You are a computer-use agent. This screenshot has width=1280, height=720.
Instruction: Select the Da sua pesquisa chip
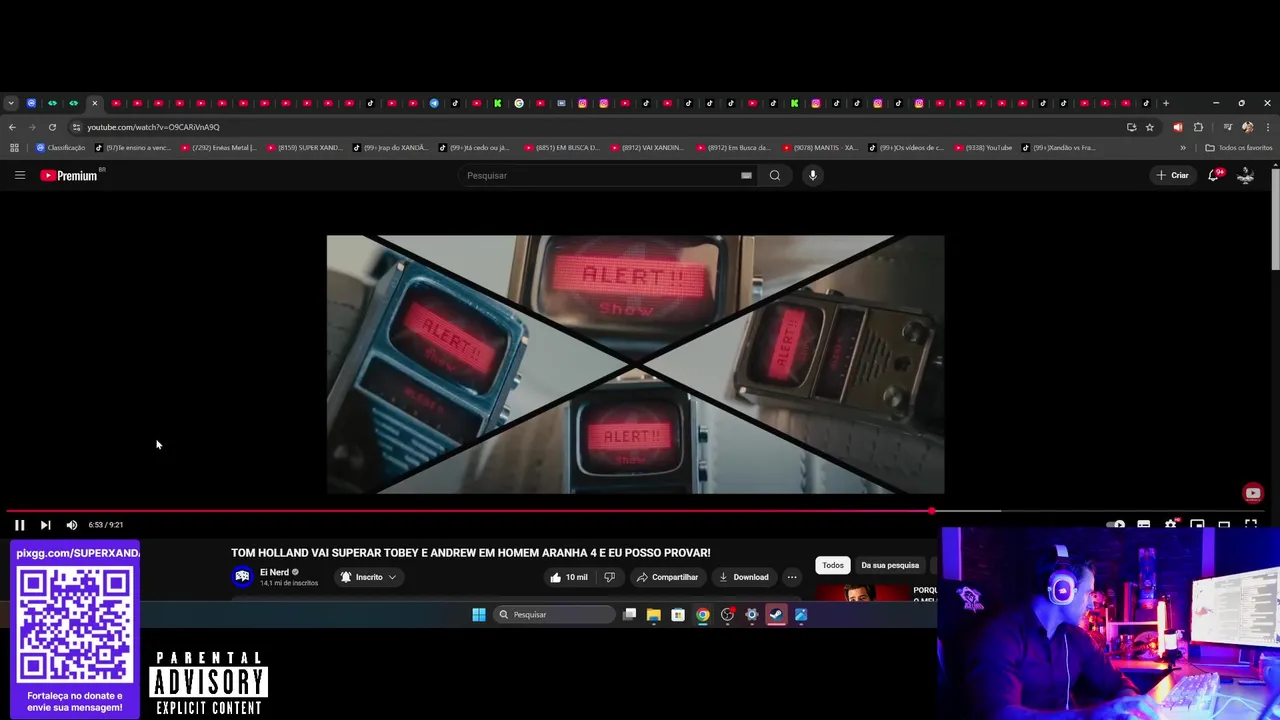[890, 565]
